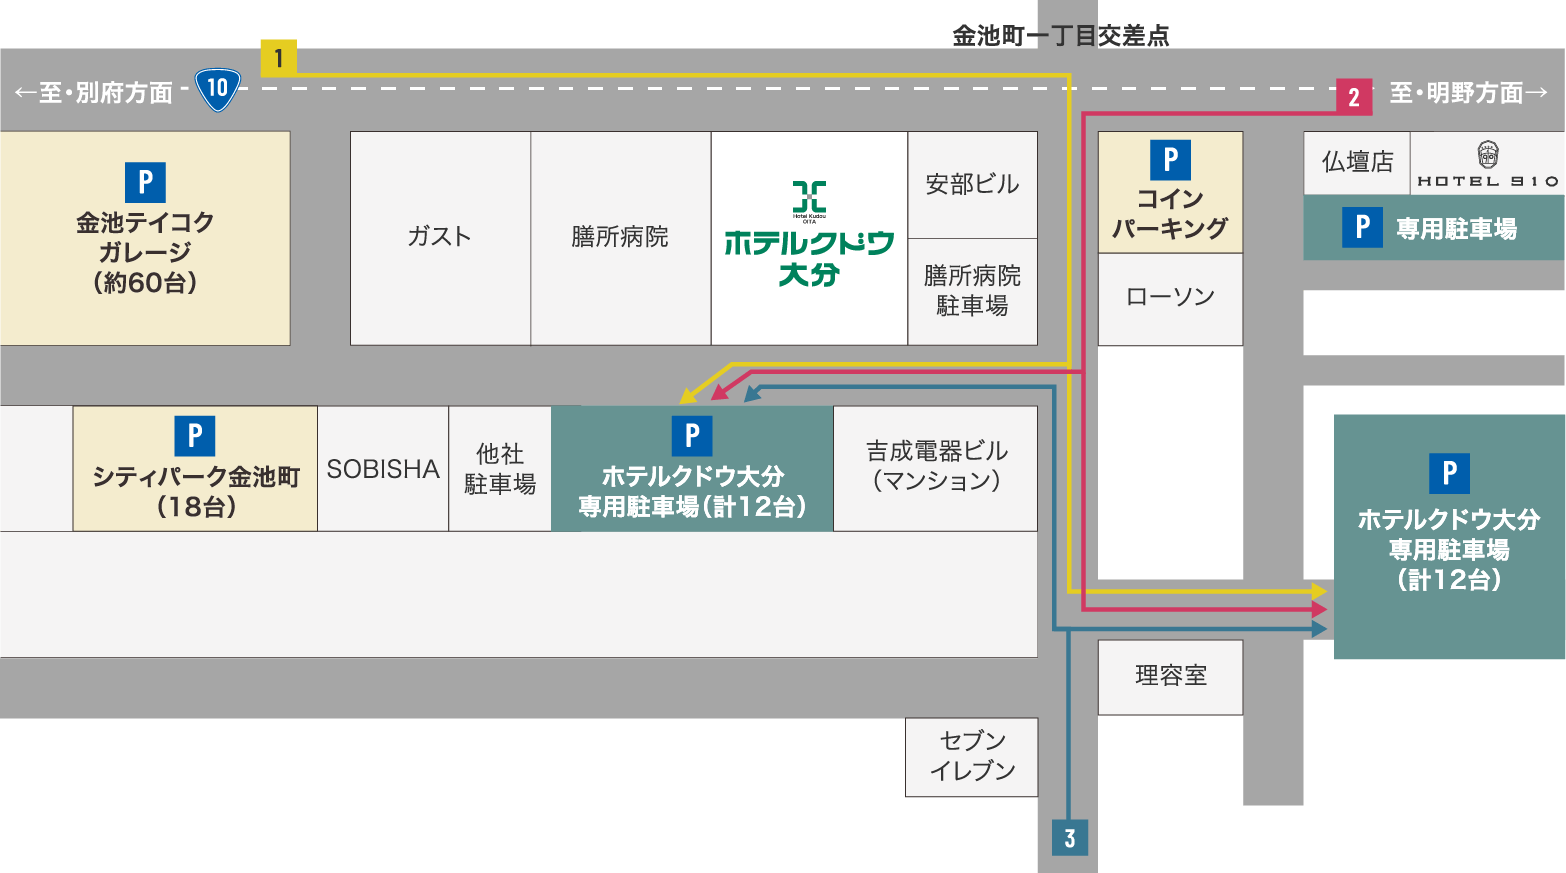Click the 理容室 label
The width and height of the screenshot is (1566, 873).
pyautogui.click(x=1170, y=676)
